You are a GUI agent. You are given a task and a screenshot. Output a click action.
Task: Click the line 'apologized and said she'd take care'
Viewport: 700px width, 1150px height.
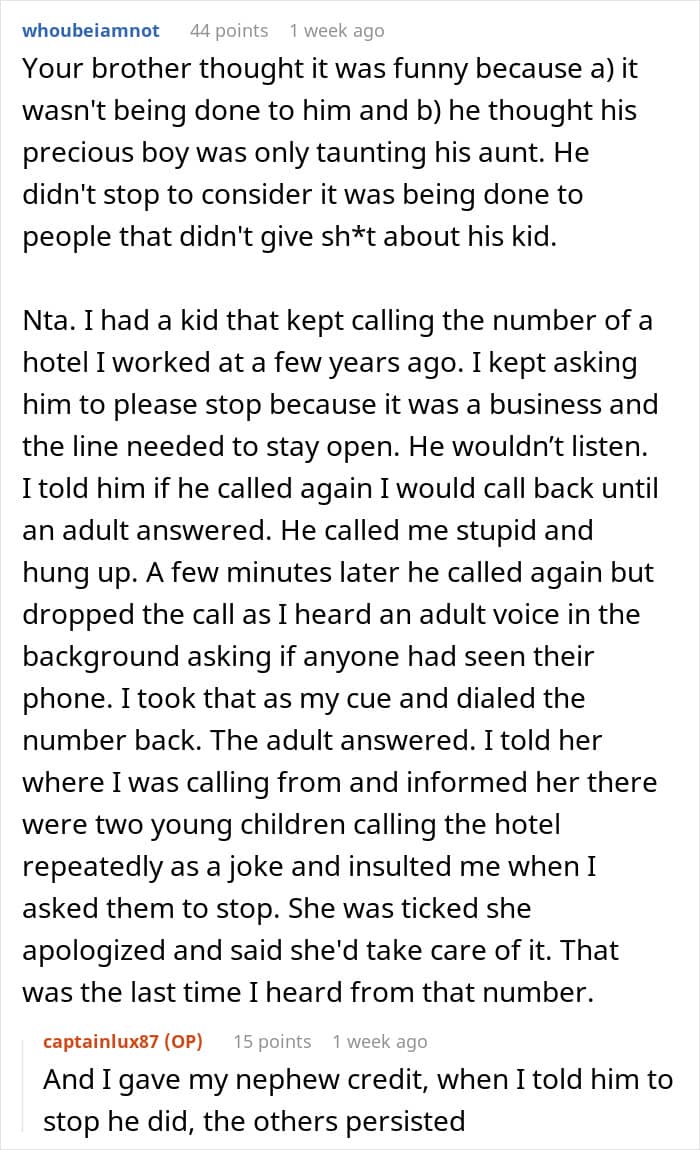[320, 951]
